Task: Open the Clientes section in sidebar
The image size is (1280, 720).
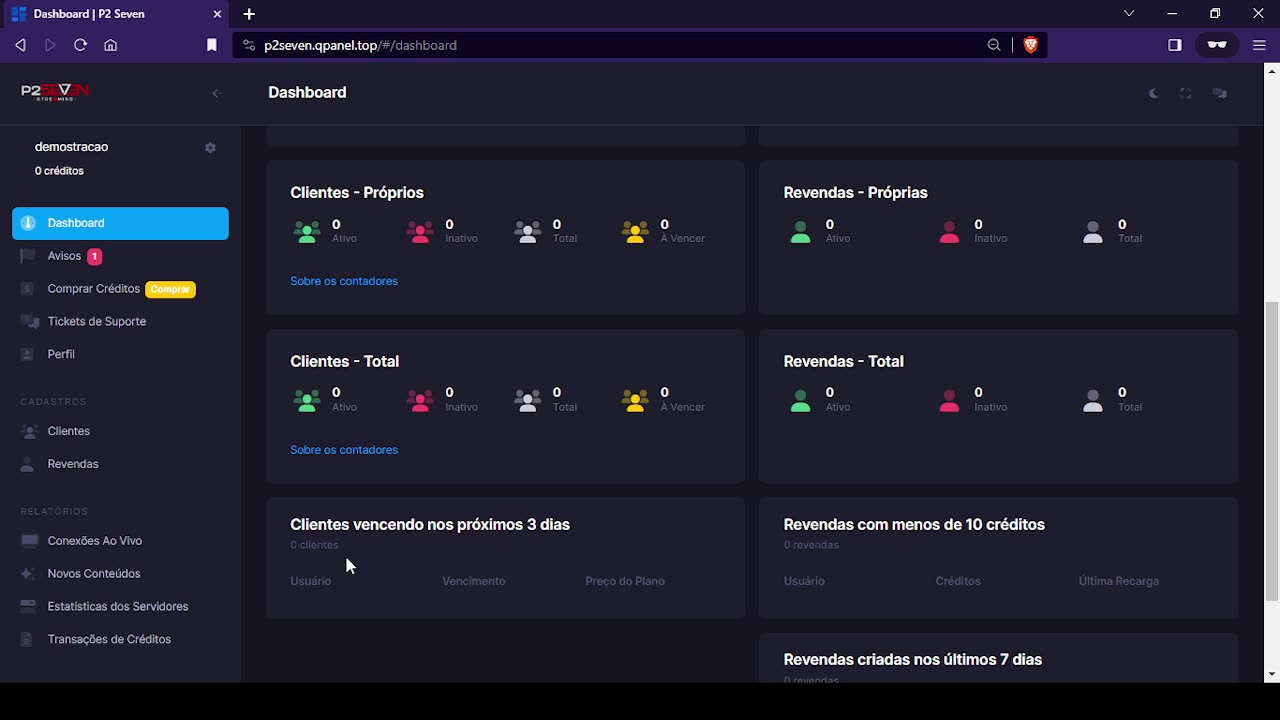Action: tap(69, 431)
